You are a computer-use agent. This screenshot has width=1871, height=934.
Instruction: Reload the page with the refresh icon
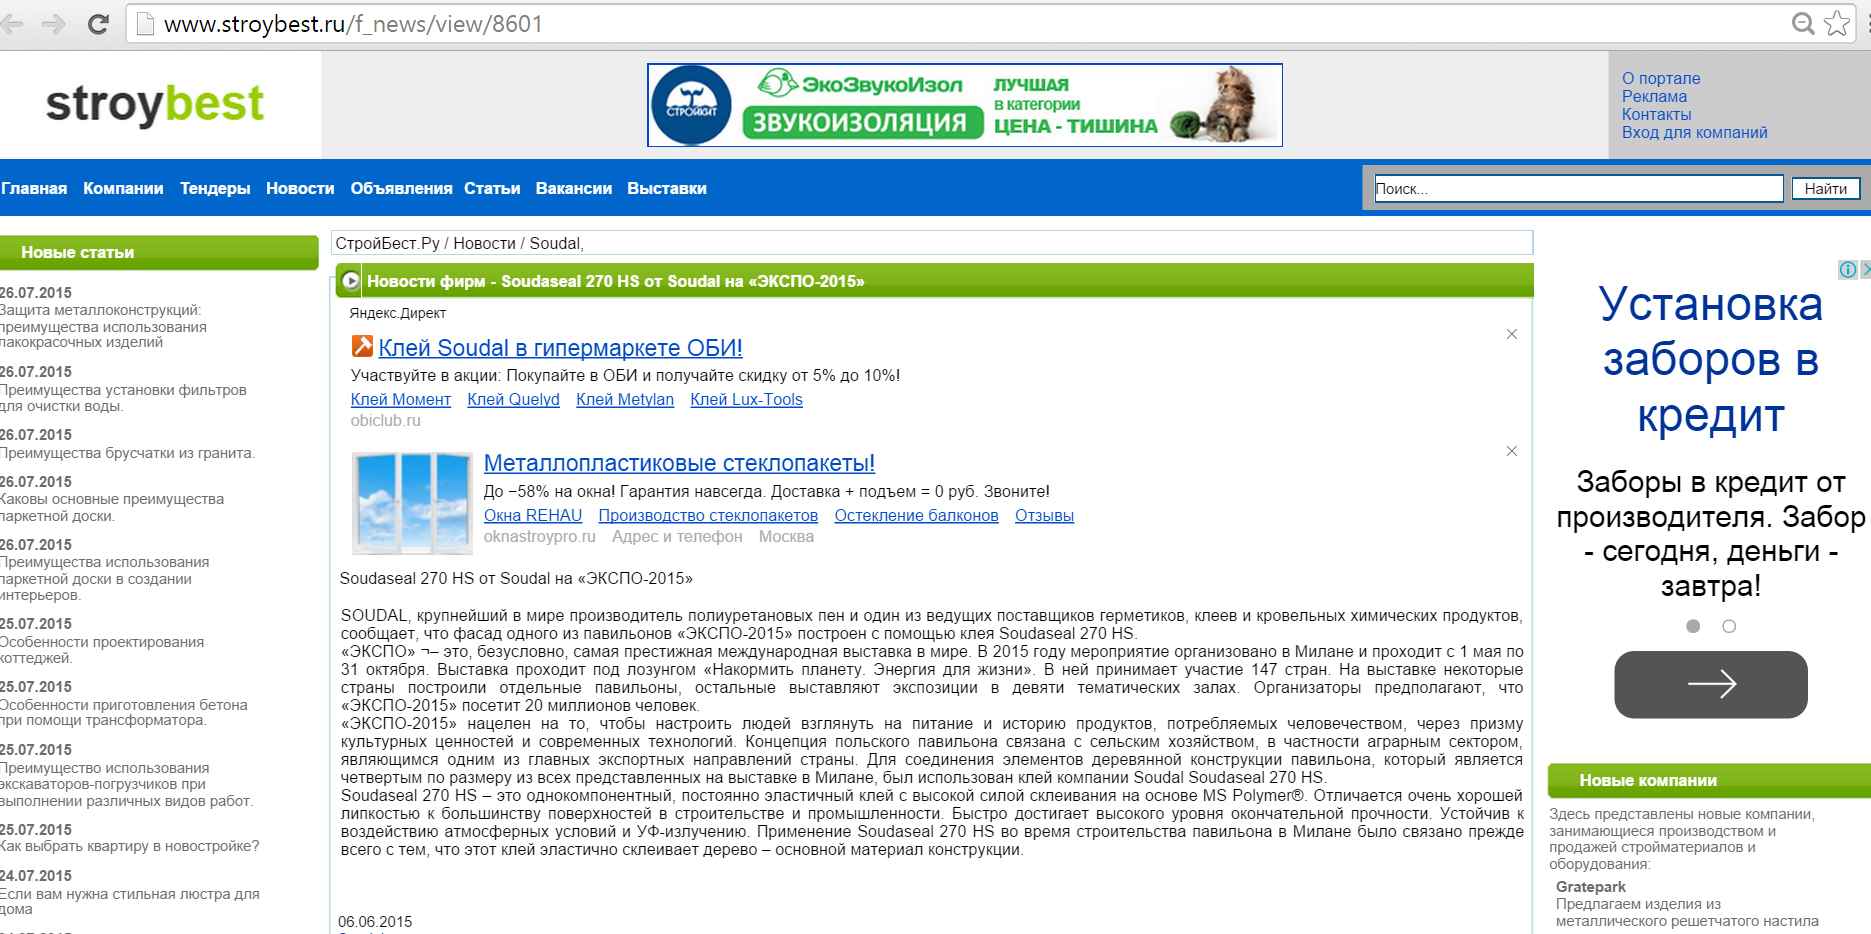click(98, 24)
